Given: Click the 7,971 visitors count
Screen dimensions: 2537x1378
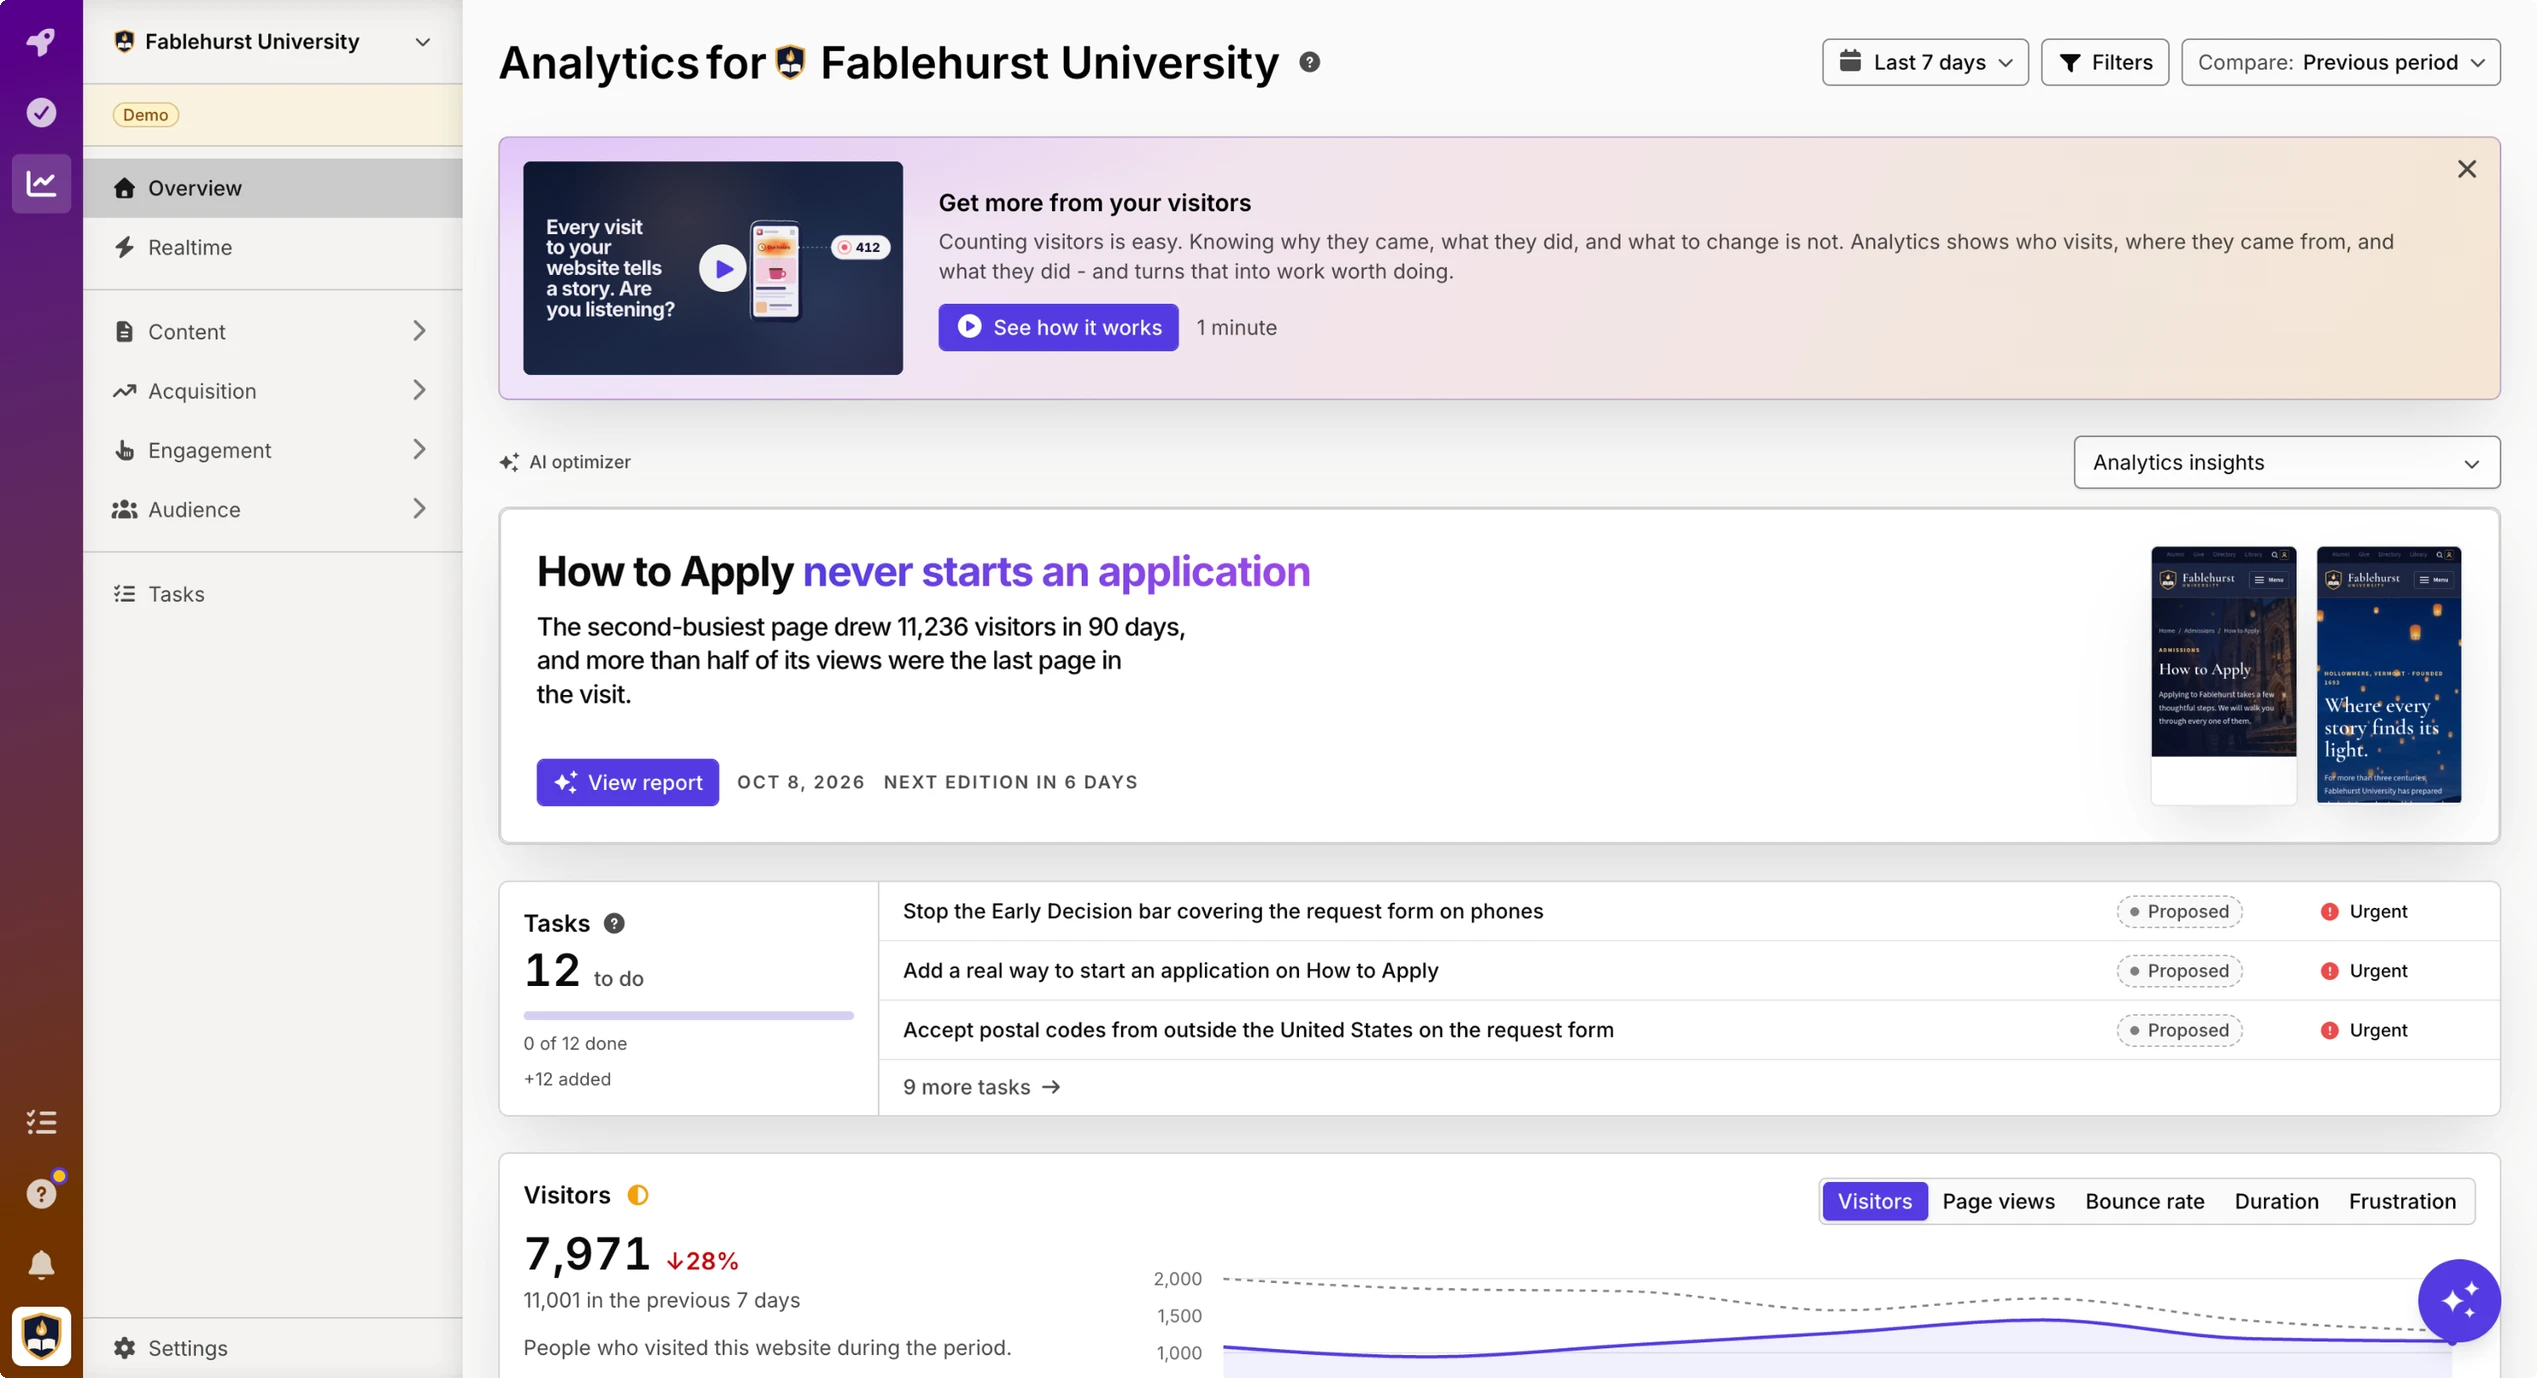Looking at the screenshot, I should (587, 1253).
